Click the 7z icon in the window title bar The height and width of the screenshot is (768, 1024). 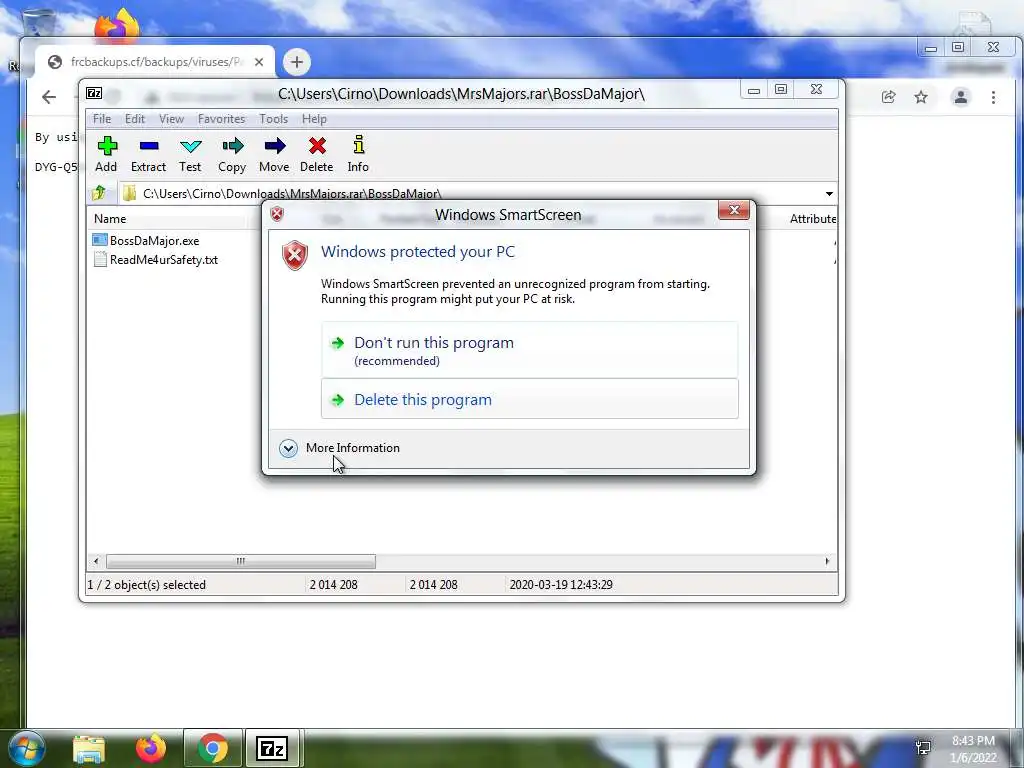(95, 93)
